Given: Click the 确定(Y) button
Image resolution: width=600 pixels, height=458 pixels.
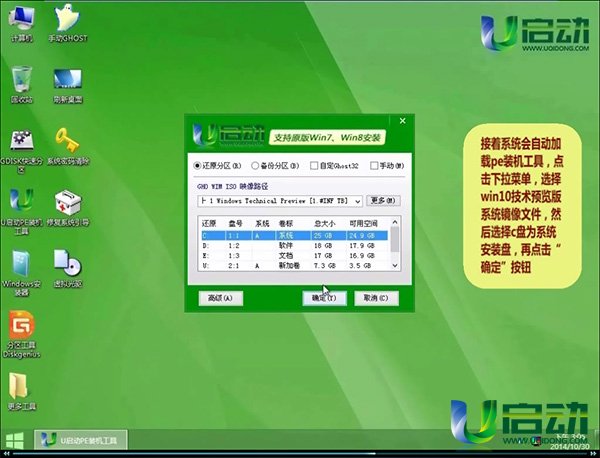Looking at the screenshot, I should click(x=324, y=298).
